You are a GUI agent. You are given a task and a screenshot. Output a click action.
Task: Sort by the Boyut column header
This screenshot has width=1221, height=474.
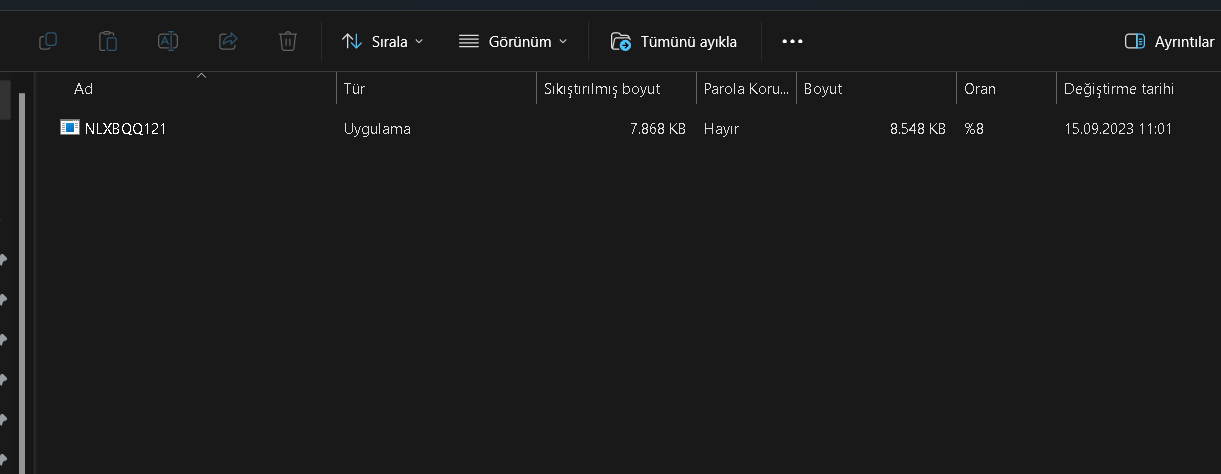click(x=823, y=89)
